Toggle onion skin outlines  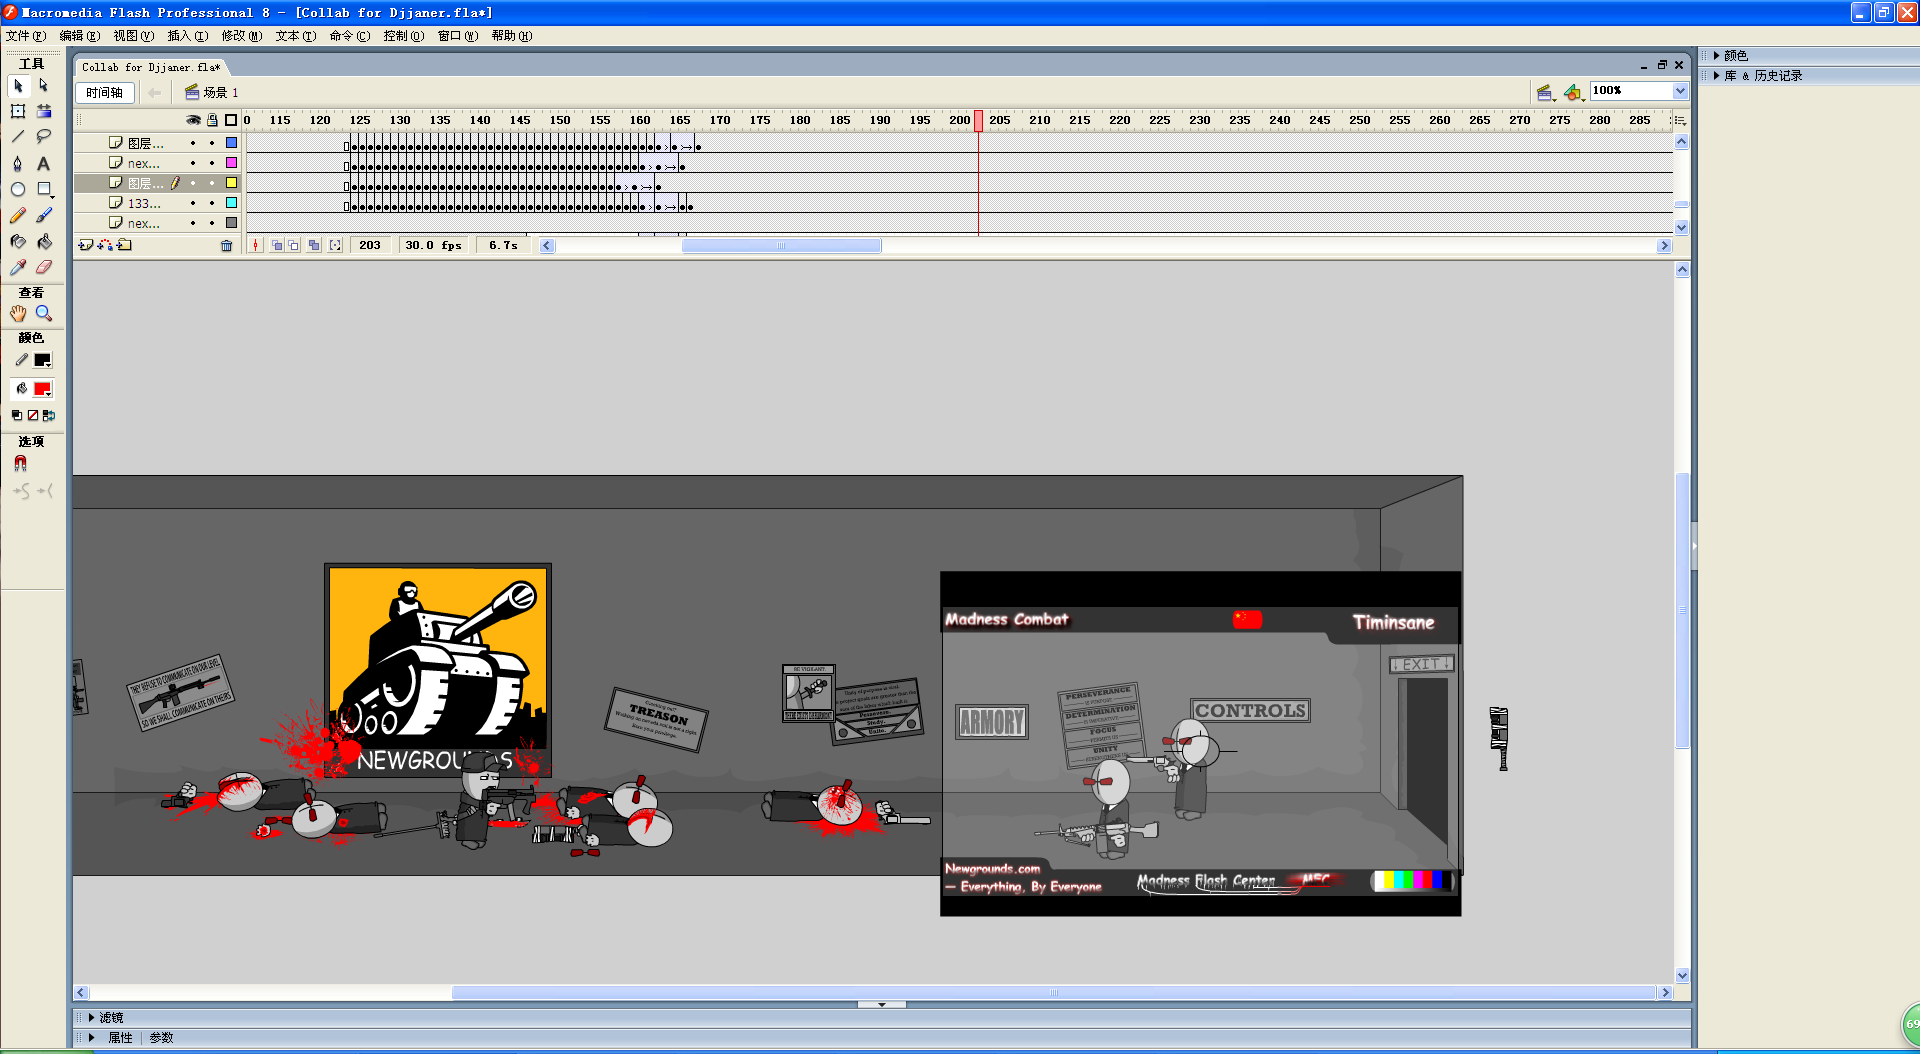pyautogui.click(x=294, y=245)
